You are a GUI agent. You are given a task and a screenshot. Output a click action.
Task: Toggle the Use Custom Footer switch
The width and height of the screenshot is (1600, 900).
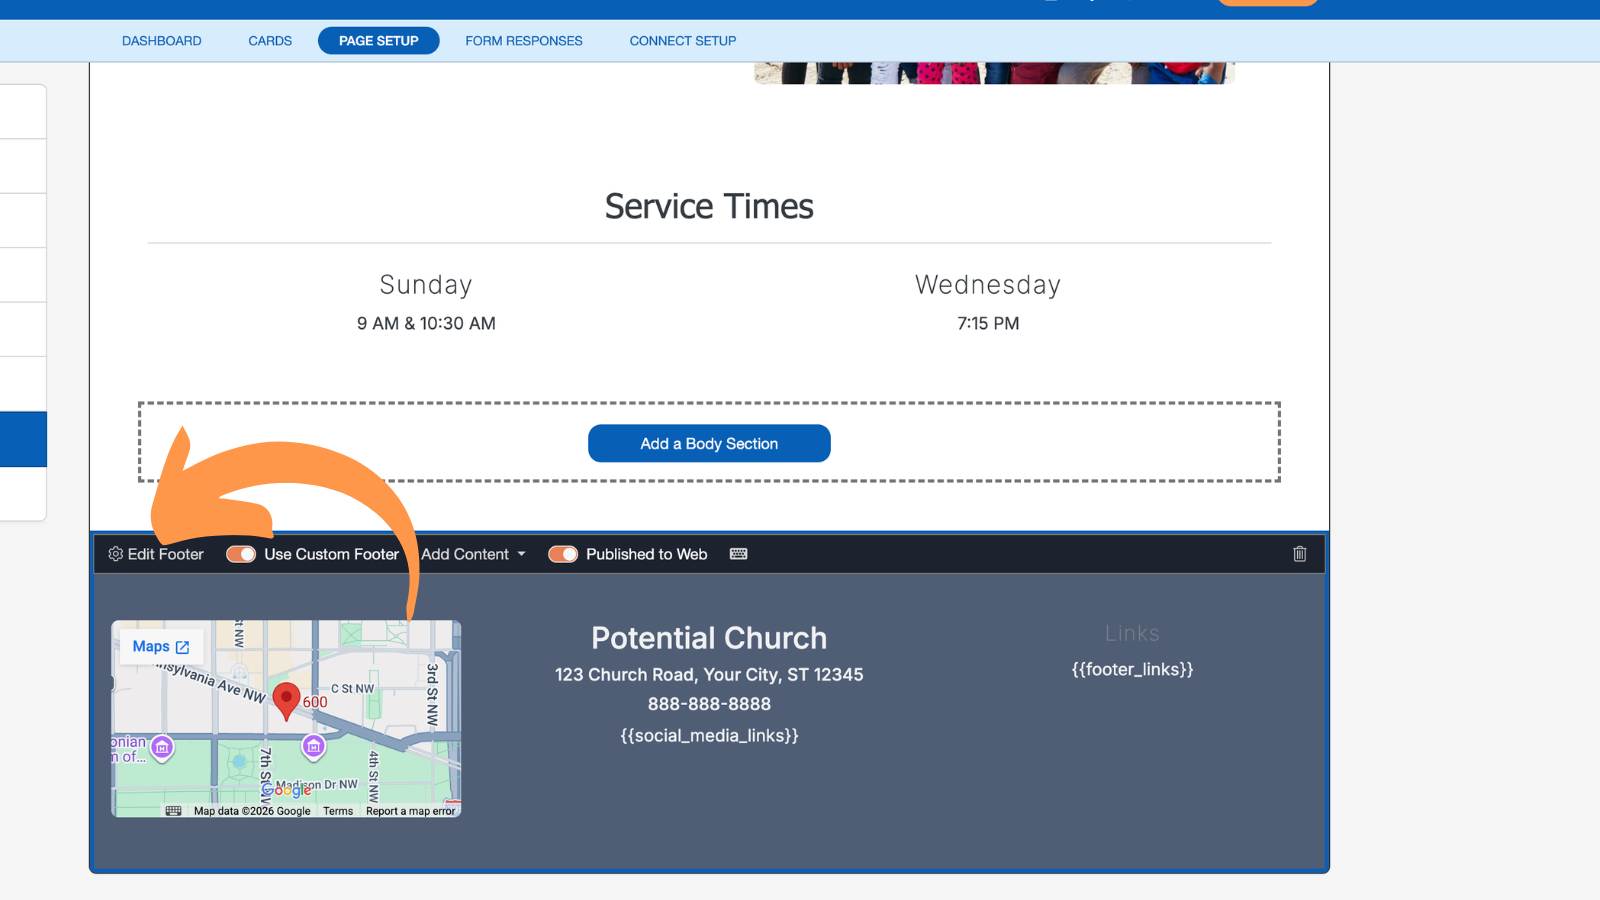coord(241,554)
